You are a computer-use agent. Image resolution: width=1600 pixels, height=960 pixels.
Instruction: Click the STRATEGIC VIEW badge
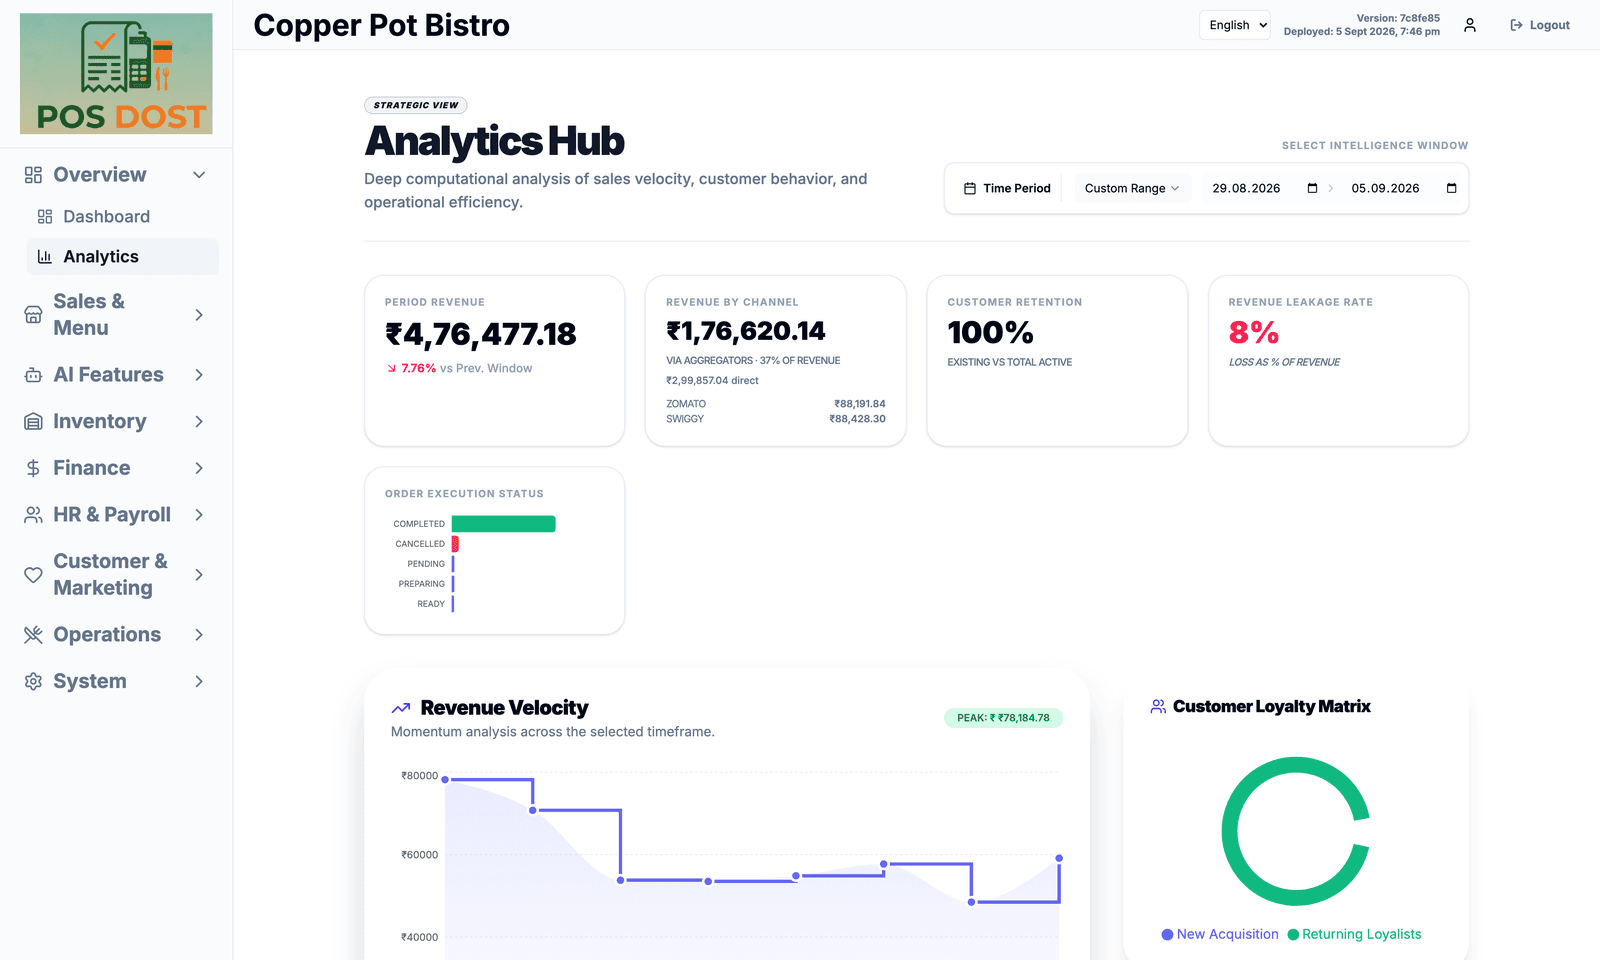point(416,105)
